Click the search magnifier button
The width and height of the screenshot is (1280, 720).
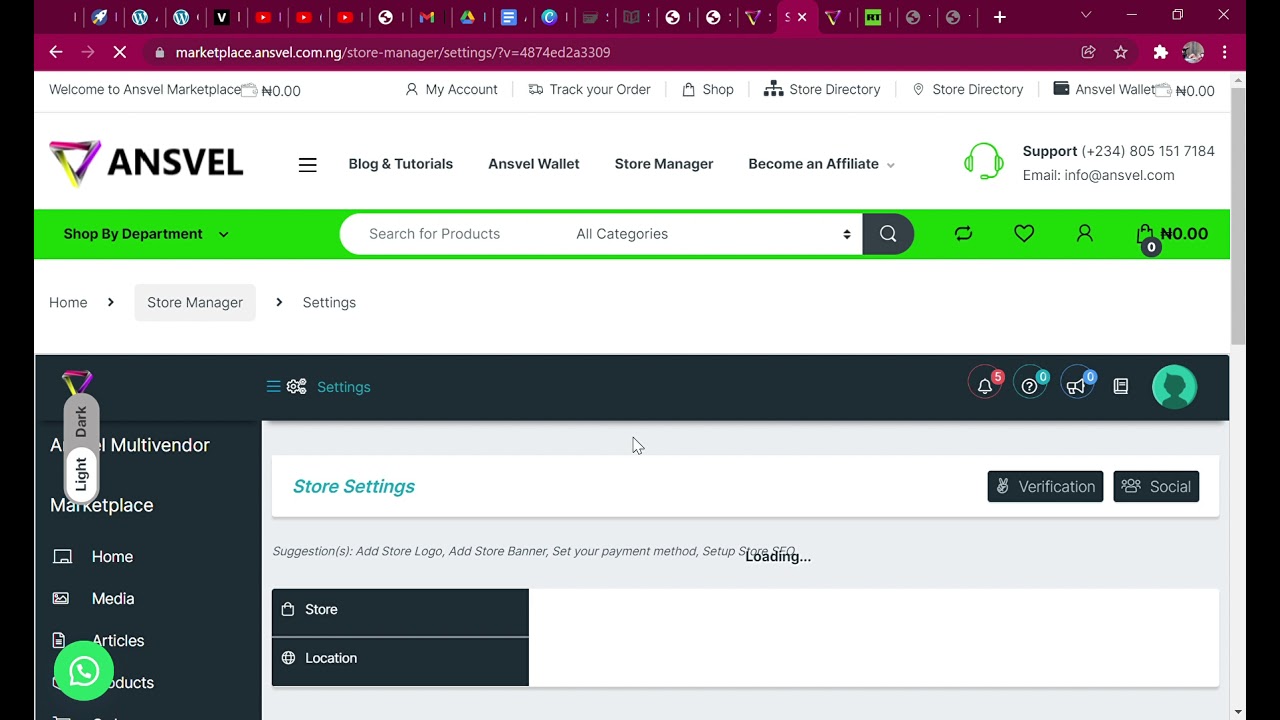coord(888,234)
